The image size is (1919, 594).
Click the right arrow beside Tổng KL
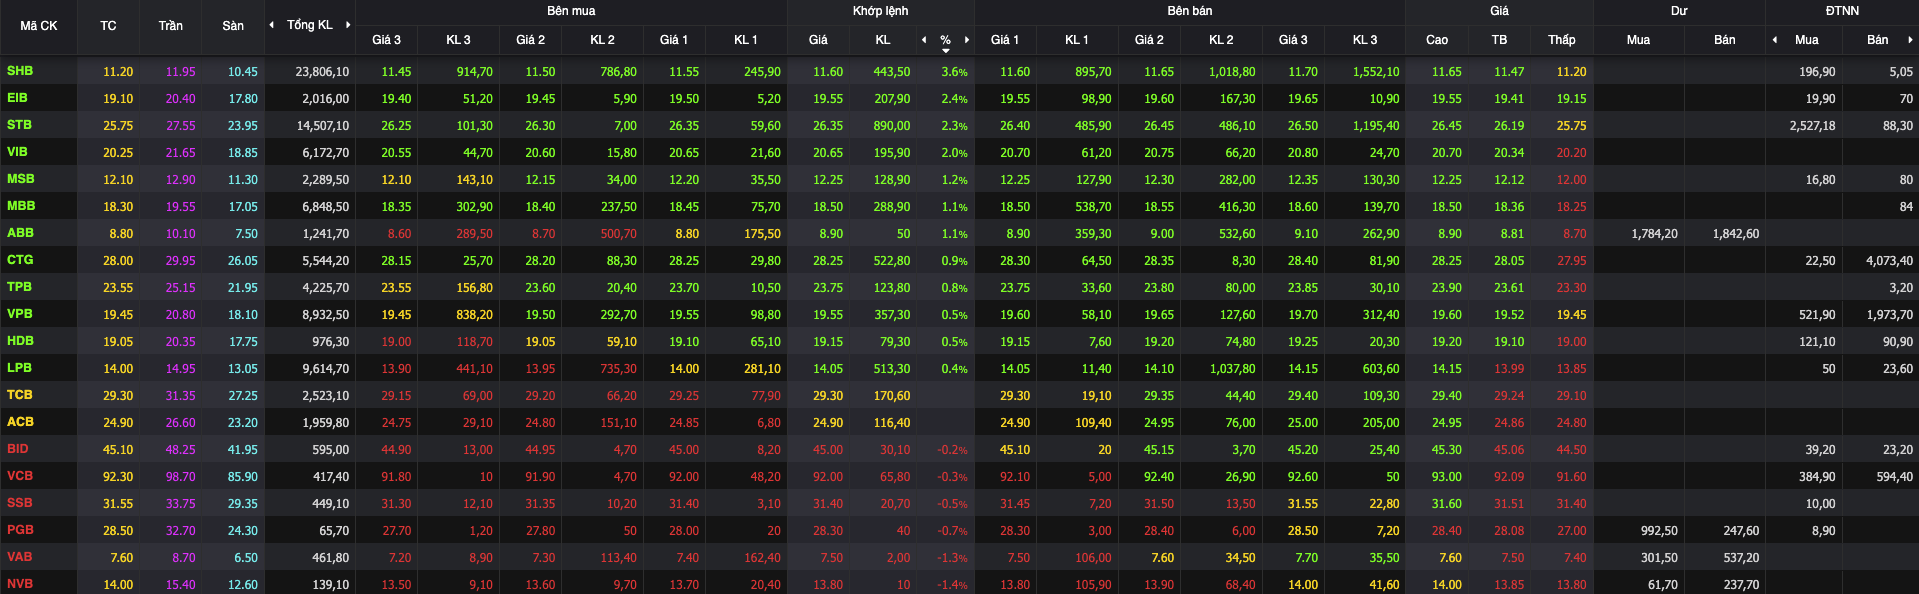pyautogui.click(x=348, y=25)
